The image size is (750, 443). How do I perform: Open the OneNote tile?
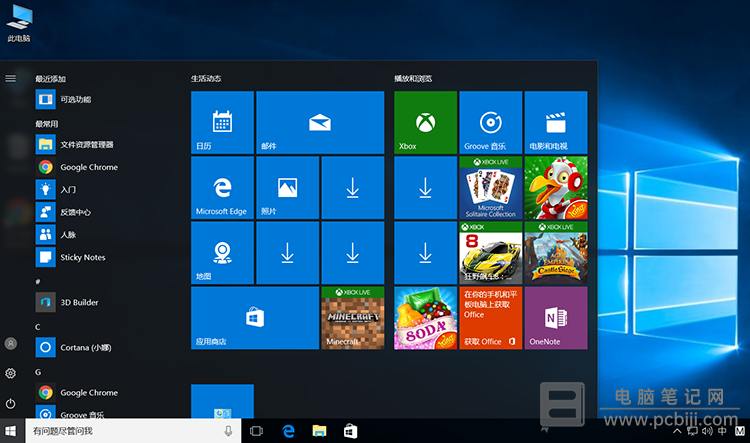point(556,318)
